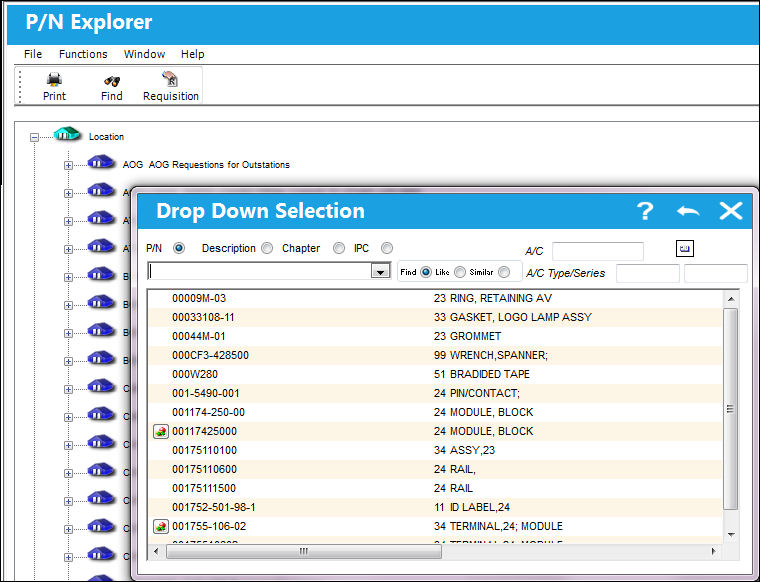Open the P/N search combo box arrow

coord(380,271)
